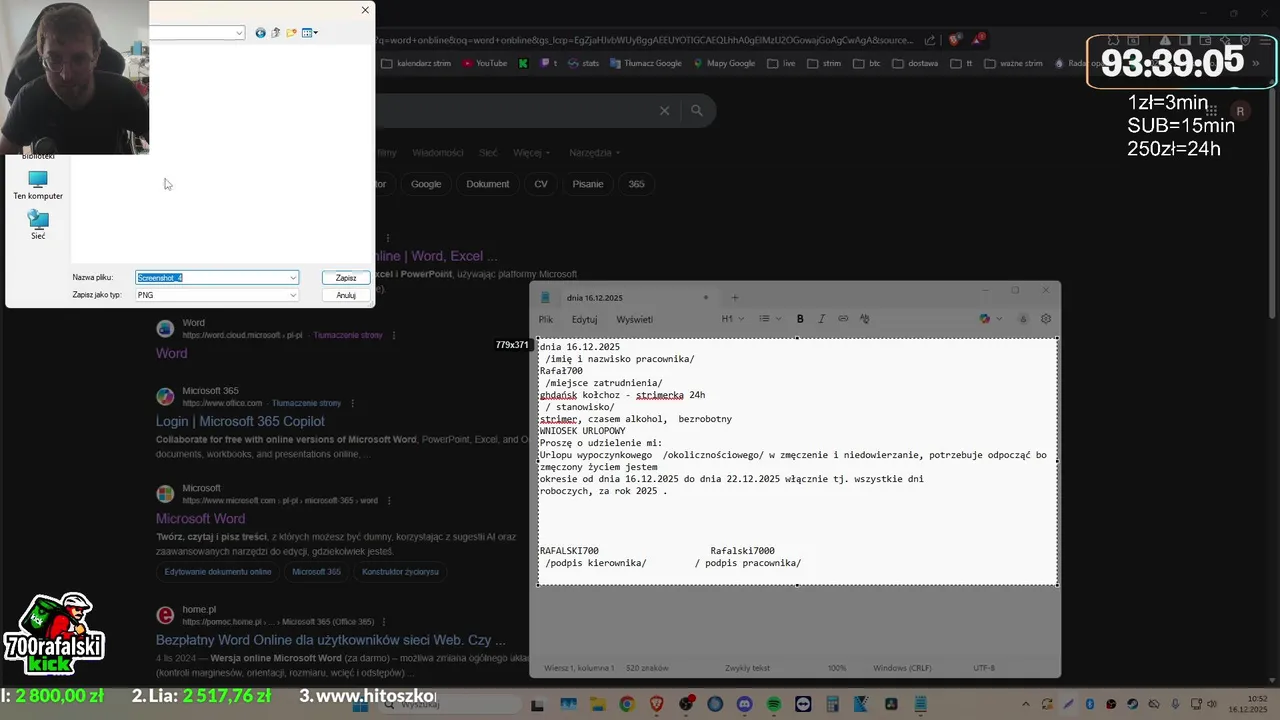Click clear formatting icon in Notepad
The height and width of the screenshot is (720, 1280).
click(865, 319)
